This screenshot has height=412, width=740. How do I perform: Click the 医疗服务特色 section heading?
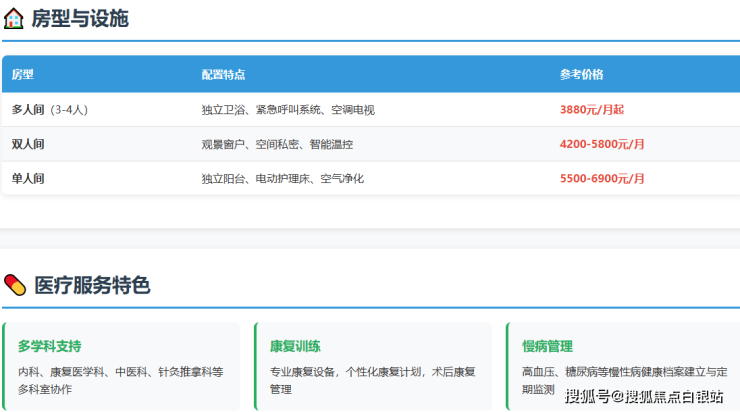(92, 285)
